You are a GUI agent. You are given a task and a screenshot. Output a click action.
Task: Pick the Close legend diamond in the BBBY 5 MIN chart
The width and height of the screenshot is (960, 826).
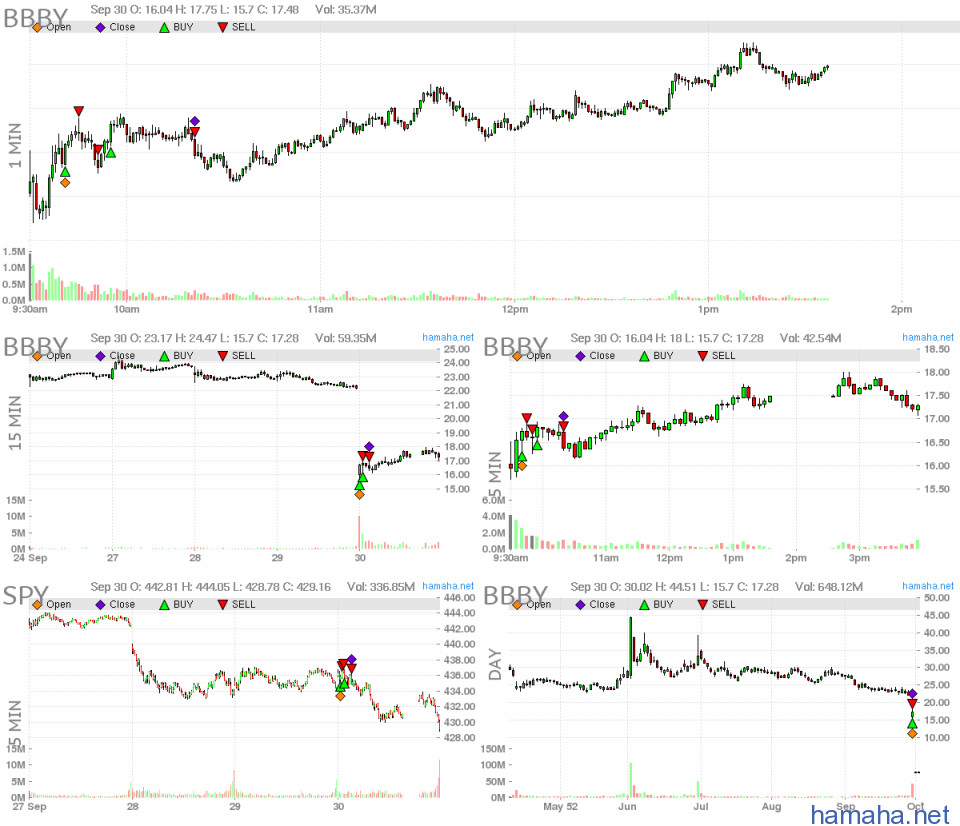click(x=580, y=356)
